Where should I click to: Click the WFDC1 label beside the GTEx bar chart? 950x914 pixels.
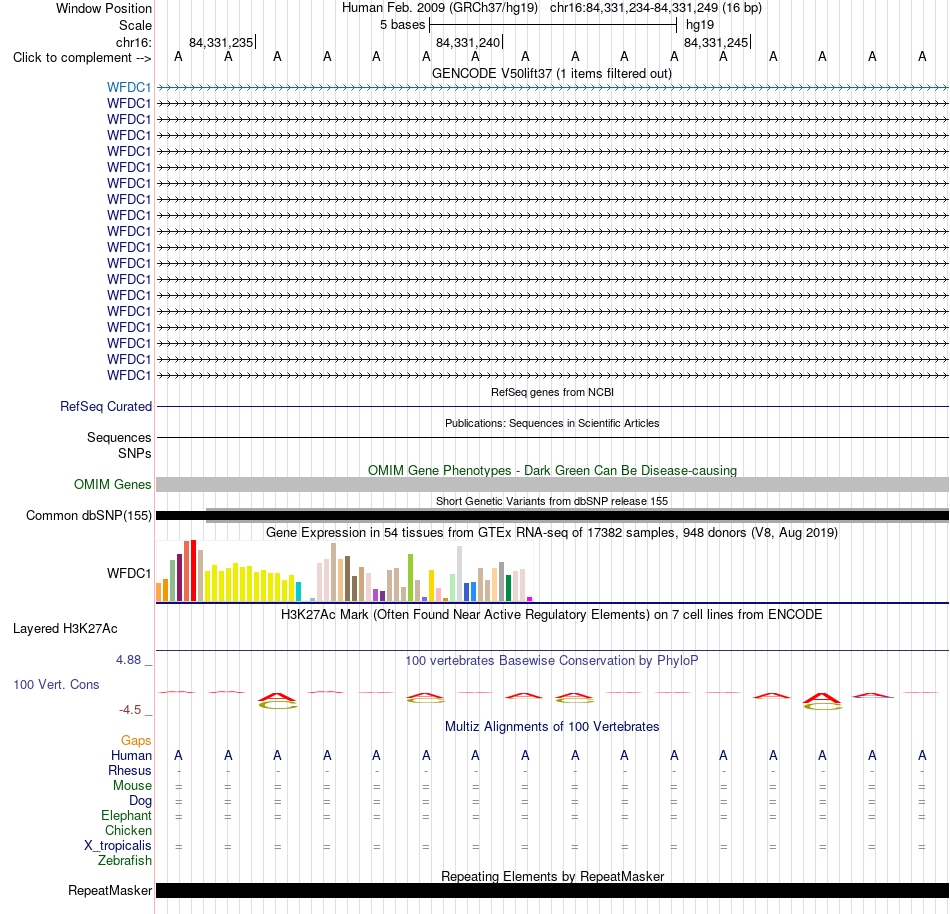[128, 573]
